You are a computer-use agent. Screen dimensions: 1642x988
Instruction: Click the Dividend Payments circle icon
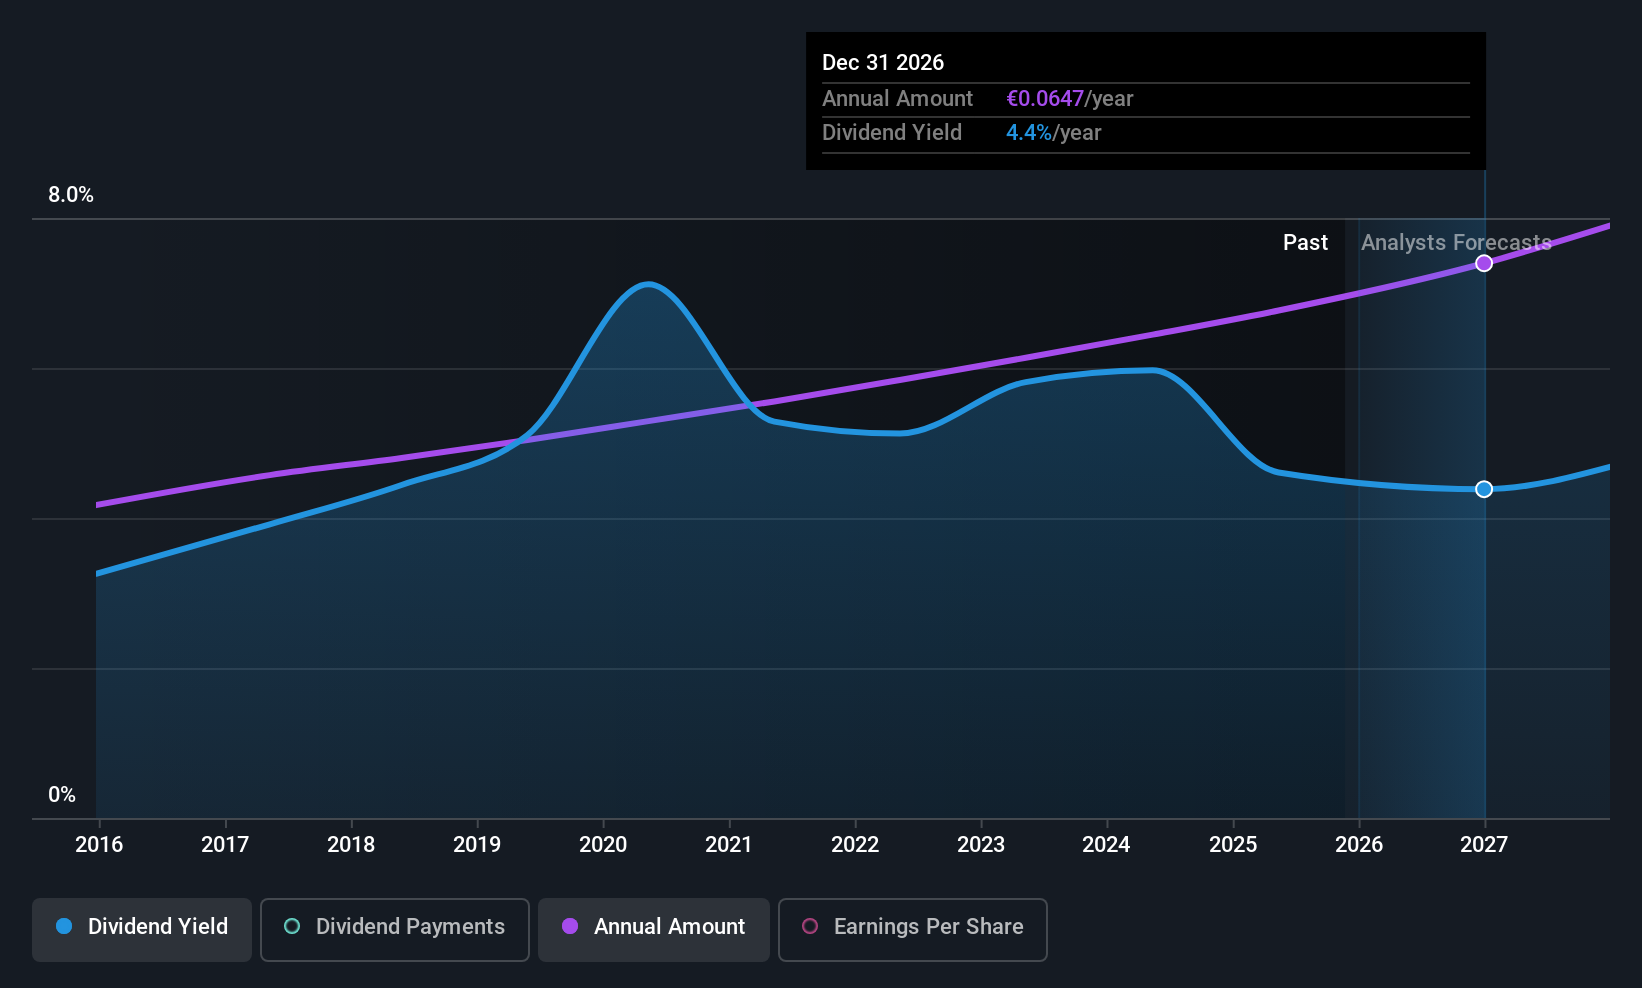[291, 927]
